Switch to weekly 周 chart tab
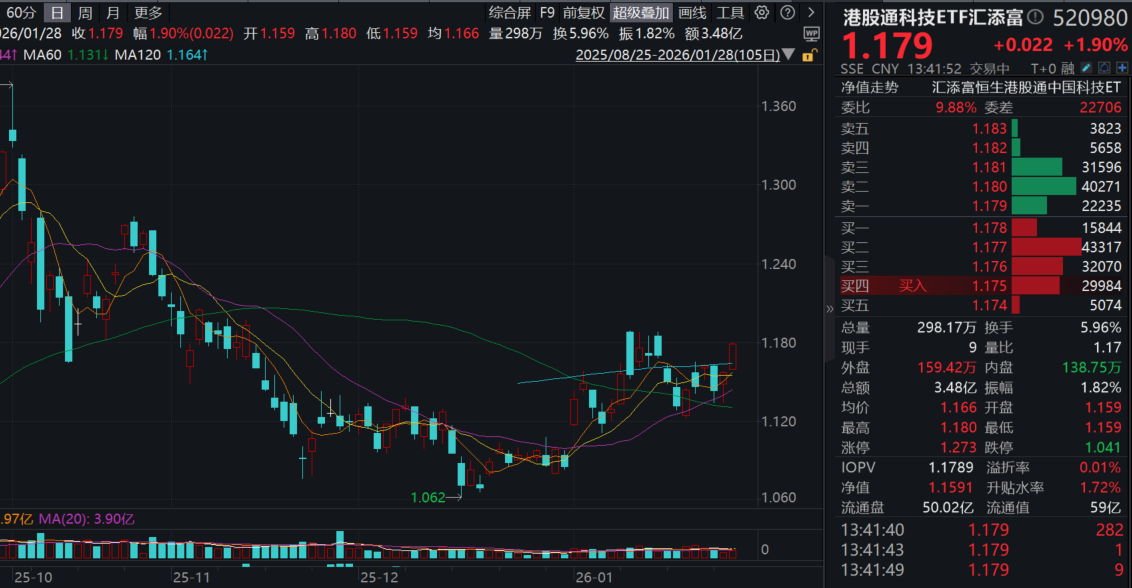Screen dimensions: 1132x588 click(84, 13)
